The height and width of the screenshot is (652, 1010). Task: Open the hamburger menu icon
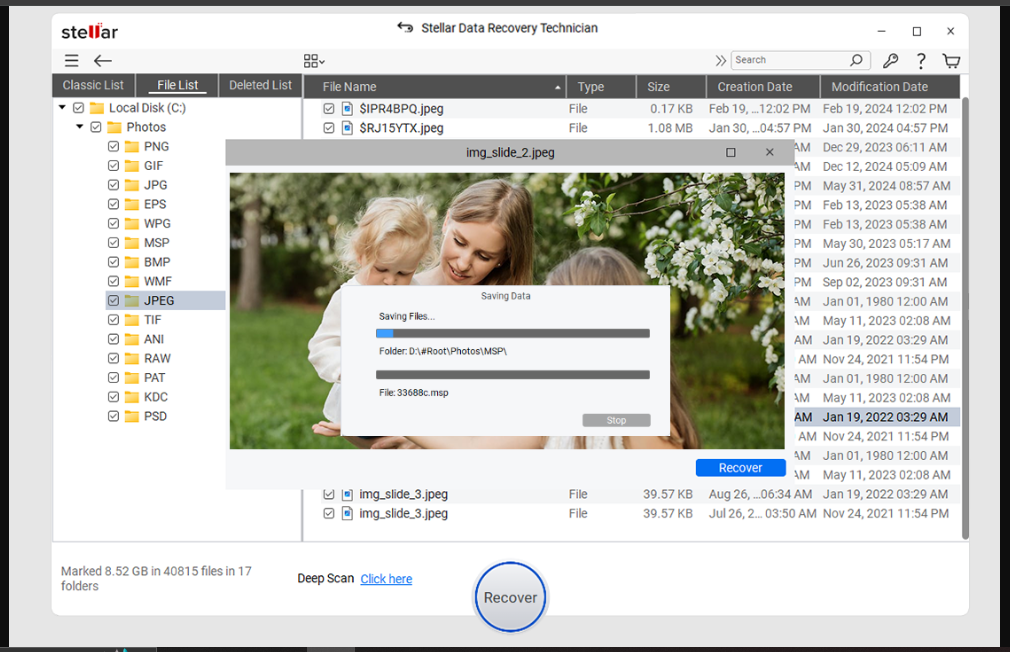click(x=71, y=61)
